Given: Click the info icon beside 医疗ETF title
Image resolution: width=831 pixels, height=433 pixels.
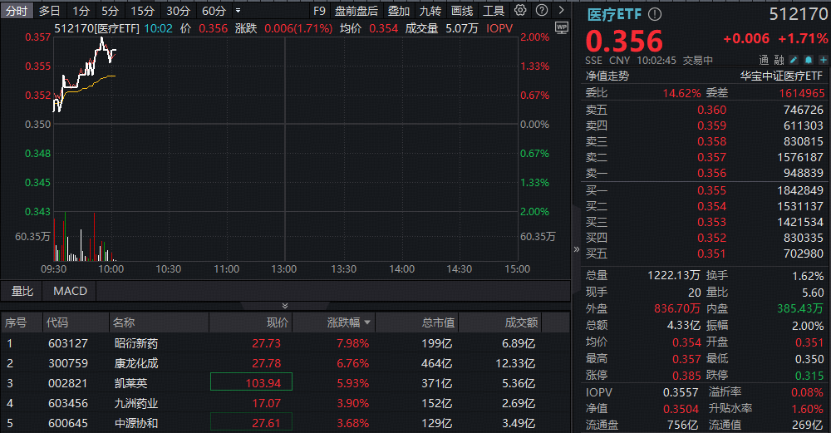Looking at the screenshot, I should point(655,15).
